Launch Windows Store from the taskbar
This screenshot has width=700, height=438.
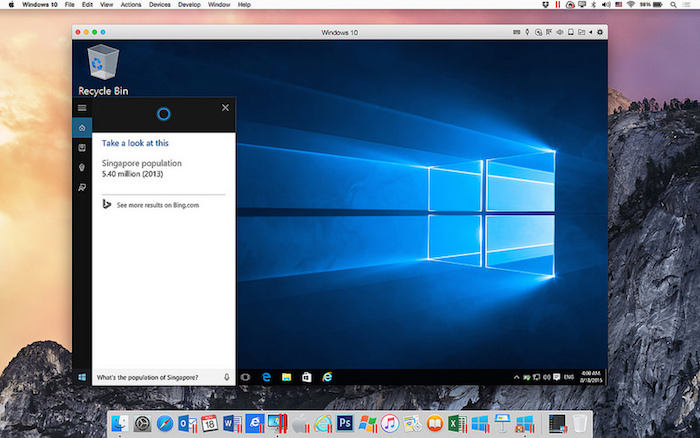coord(306,377)
